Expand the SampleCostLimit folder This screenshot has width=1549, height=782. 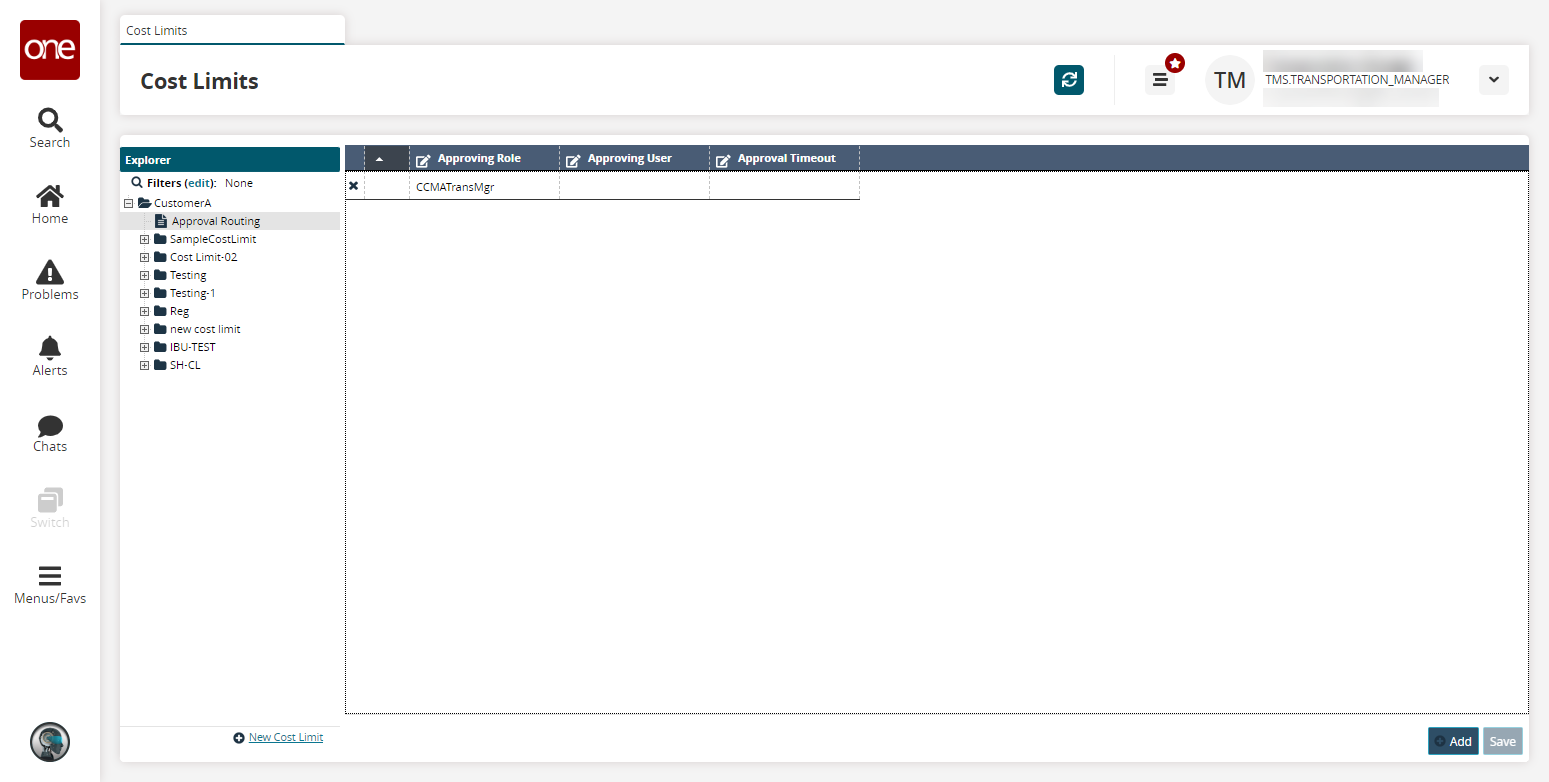tap(145, 239)
